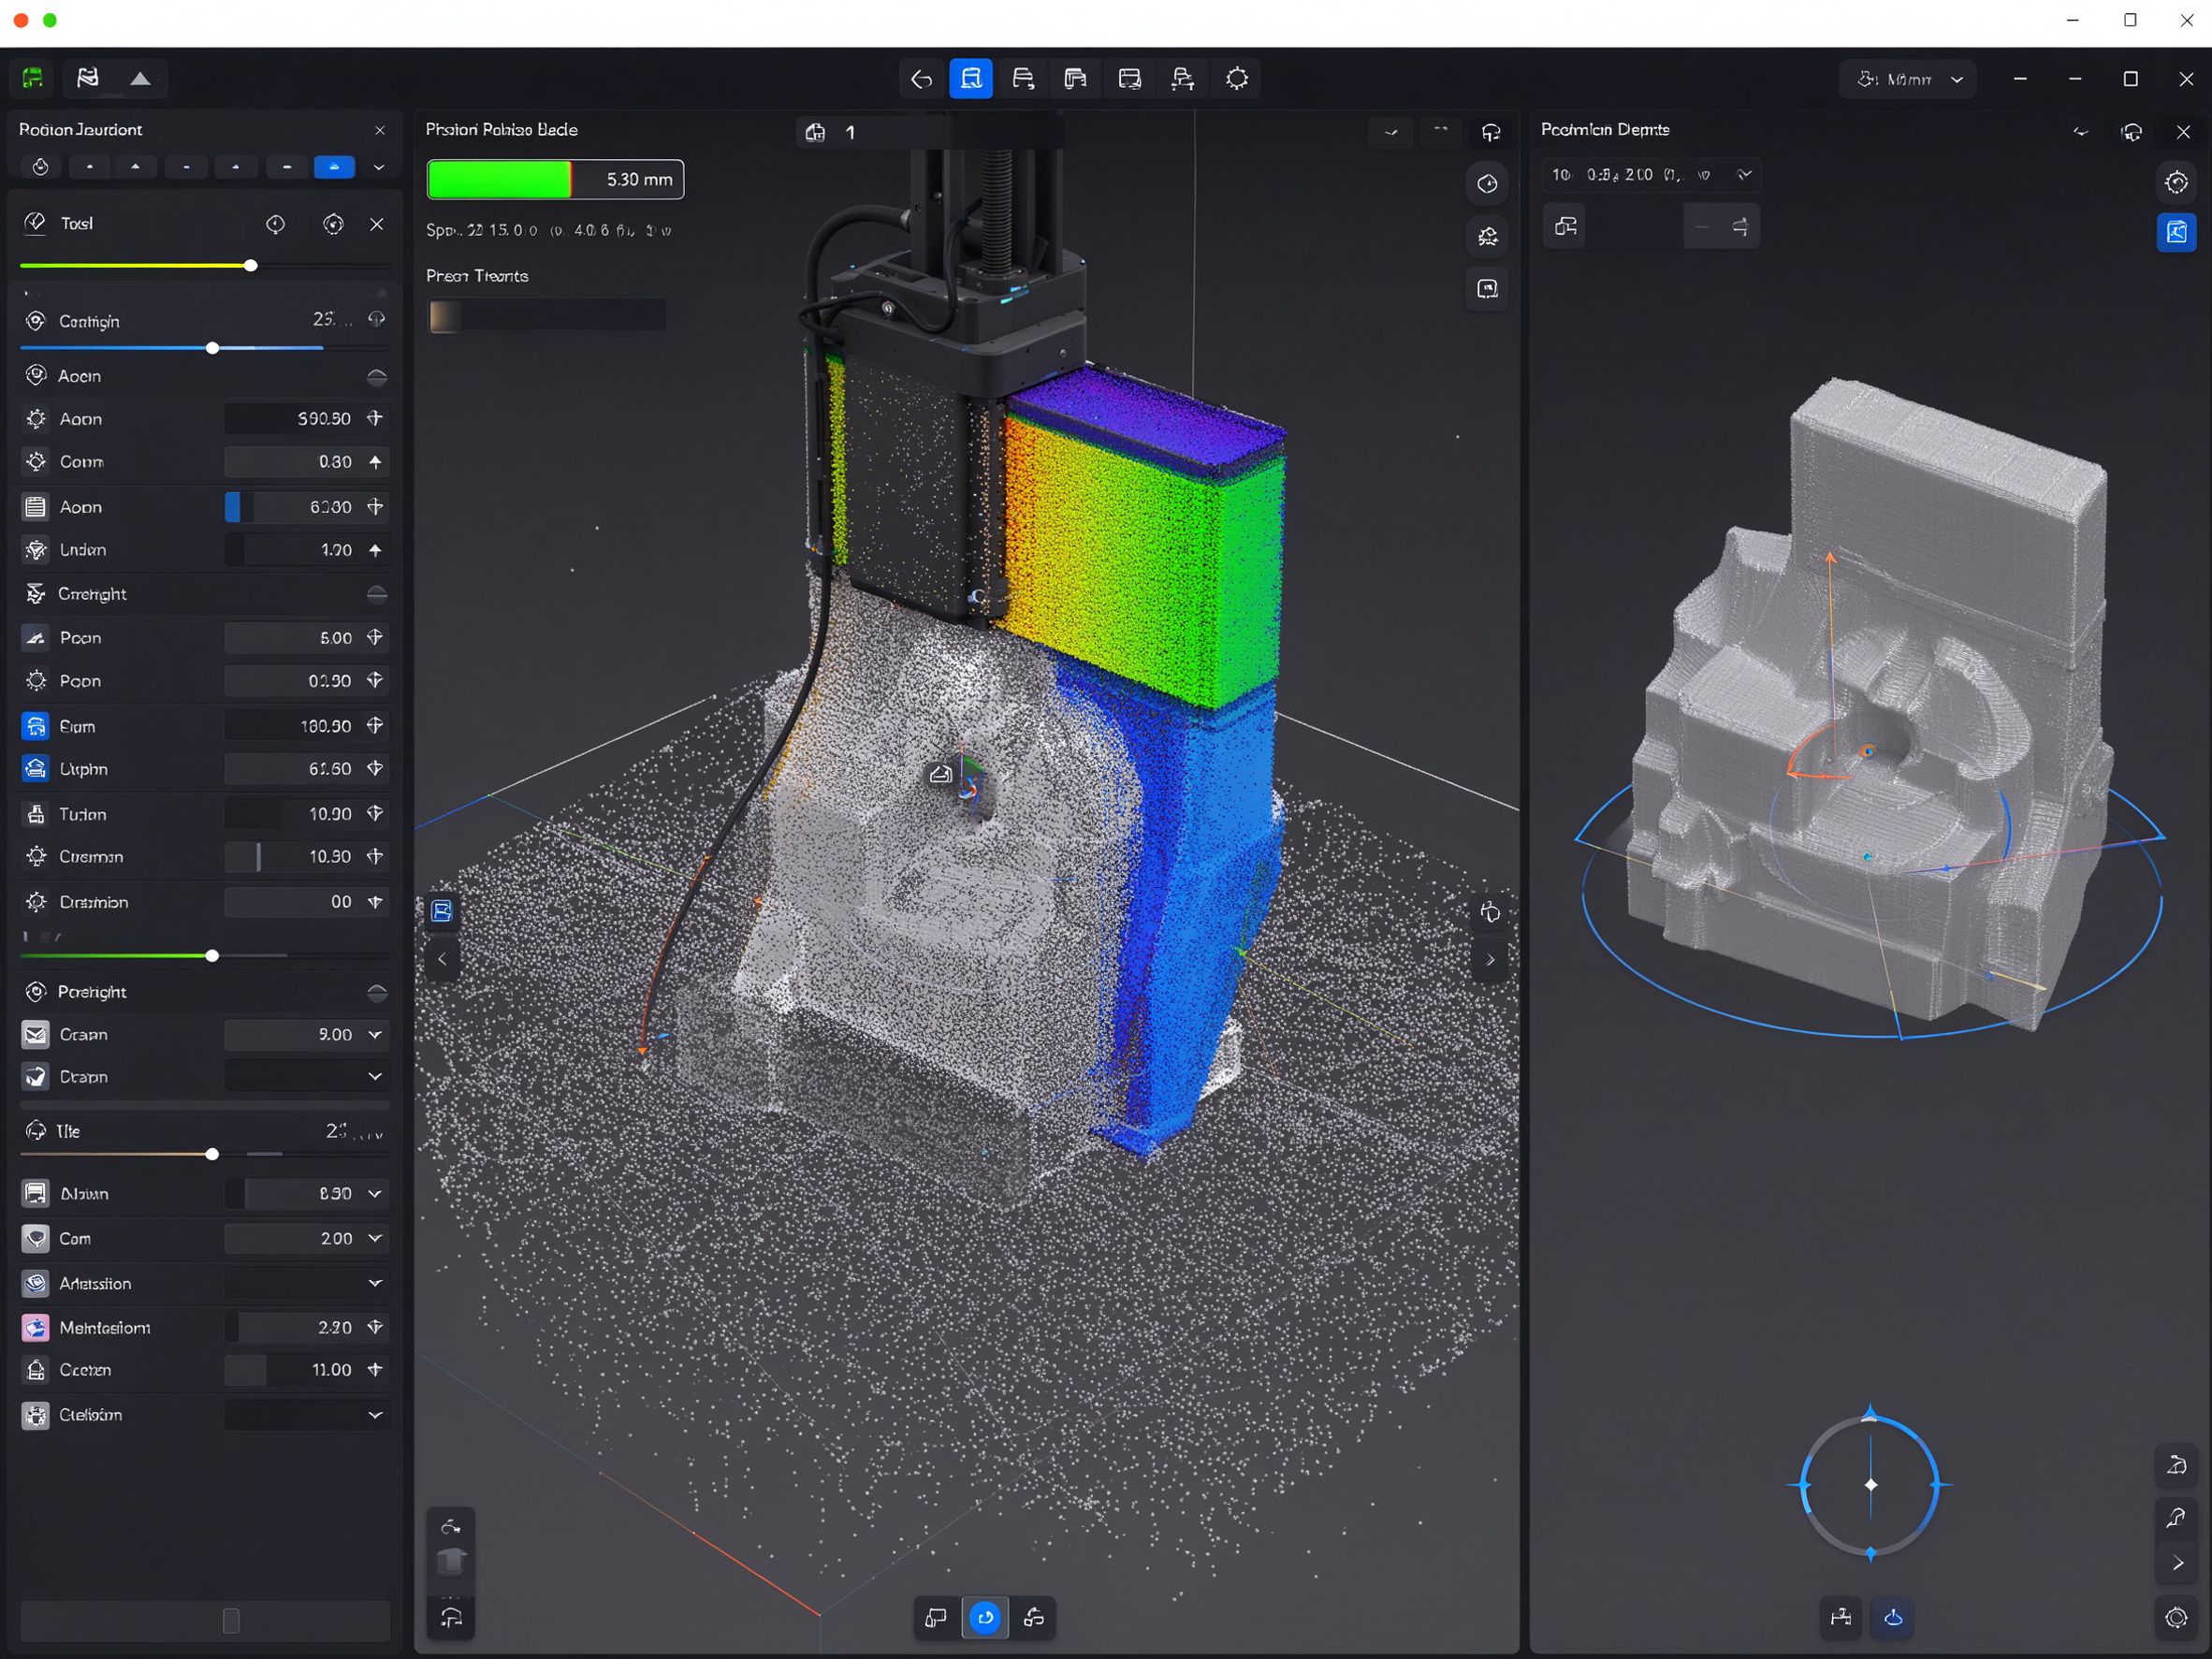This screenshot has width=2212, height=1659.
Task: Collapse the Poreright section
Action: tap(377, 993)
